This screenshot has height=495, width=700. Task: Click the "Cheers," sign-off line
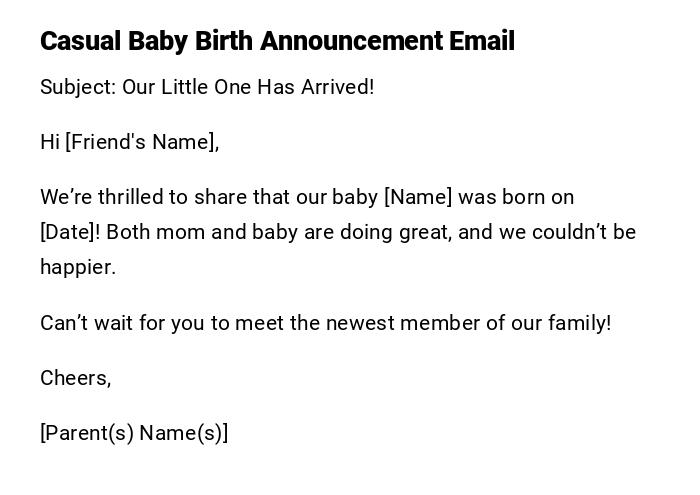(x=76, y=378)
